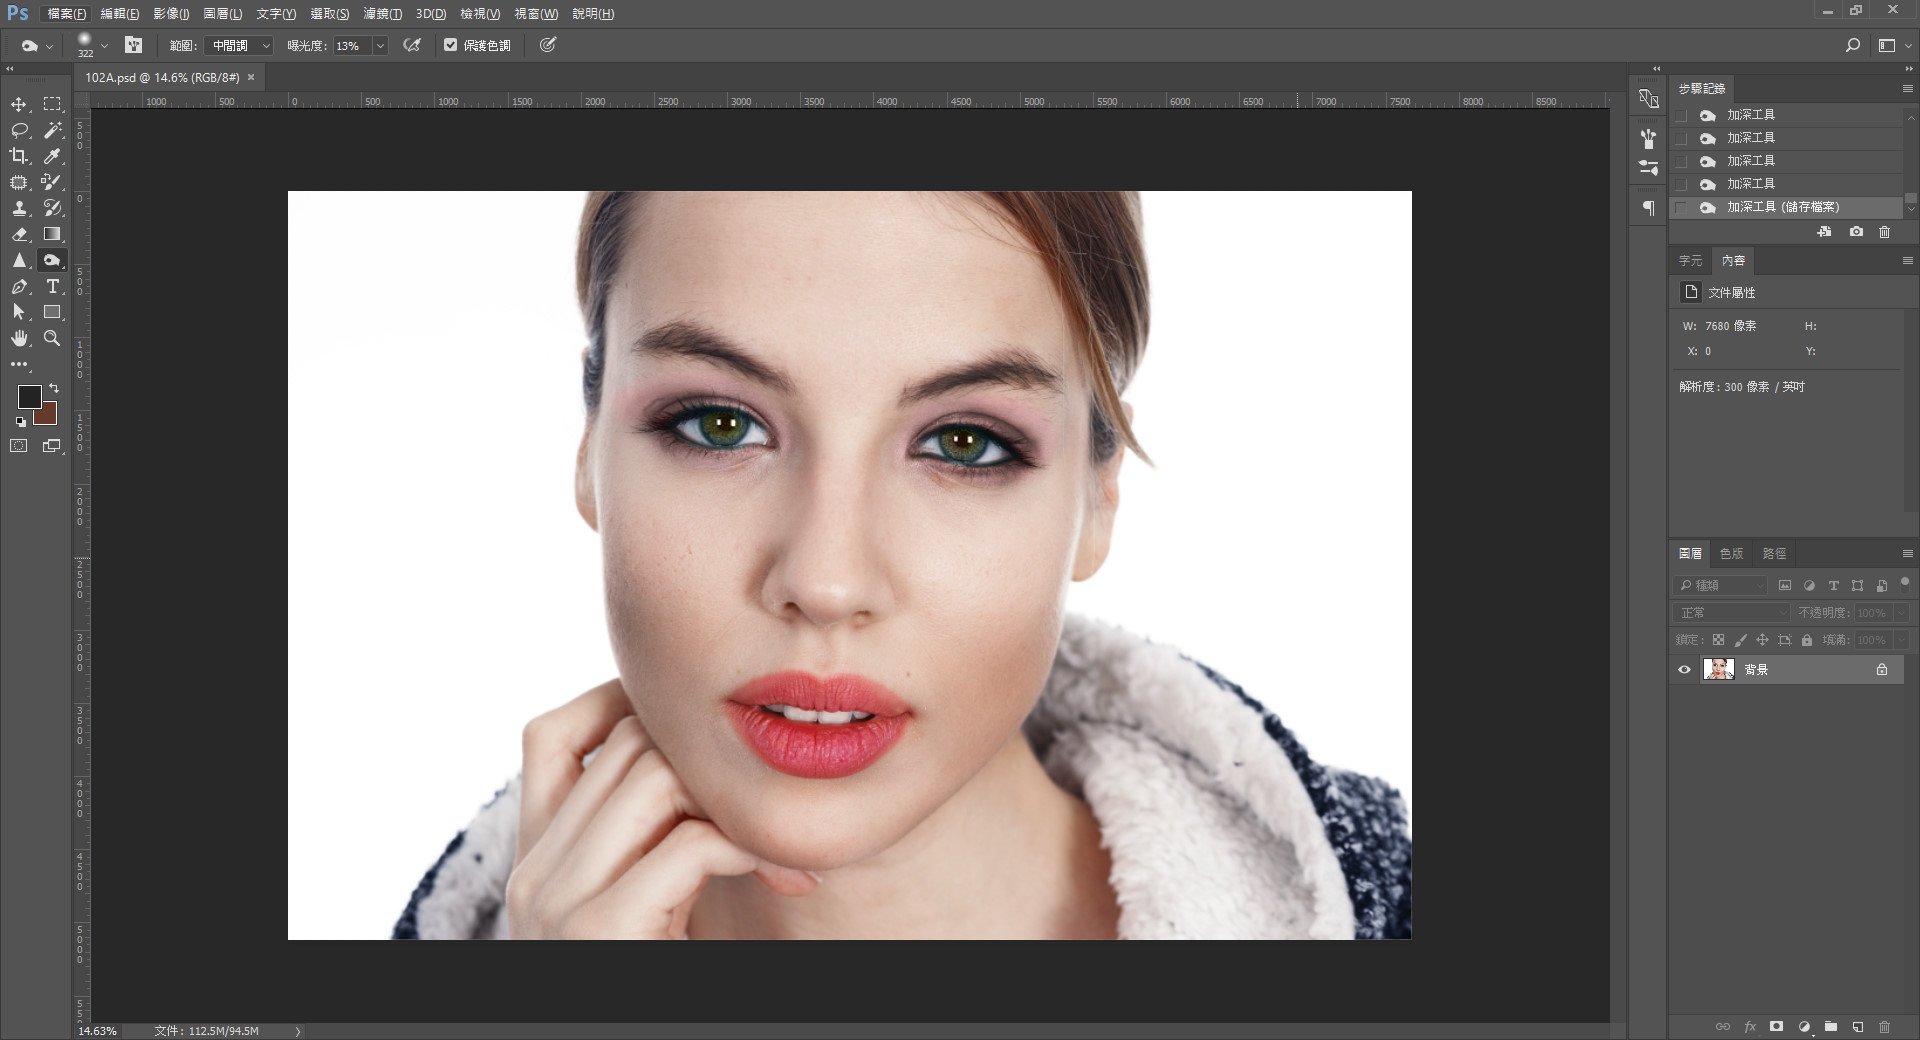The image size is (1920, 1040).
Task: Open the layer blending mode dropdown
Action: pyautogui.click(x=1731, y=612)
